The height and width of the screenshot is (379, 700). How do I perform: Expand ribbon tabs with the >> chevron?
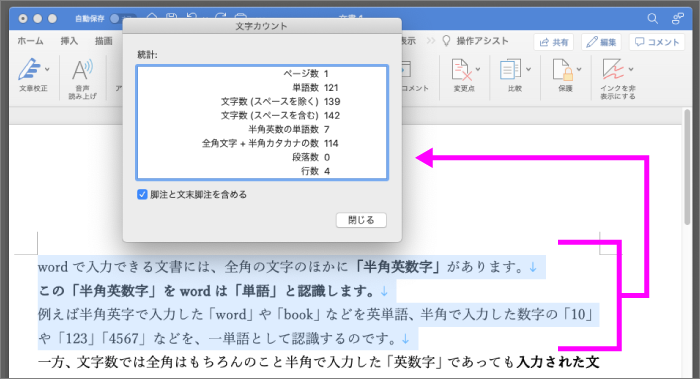pos(430,41)
